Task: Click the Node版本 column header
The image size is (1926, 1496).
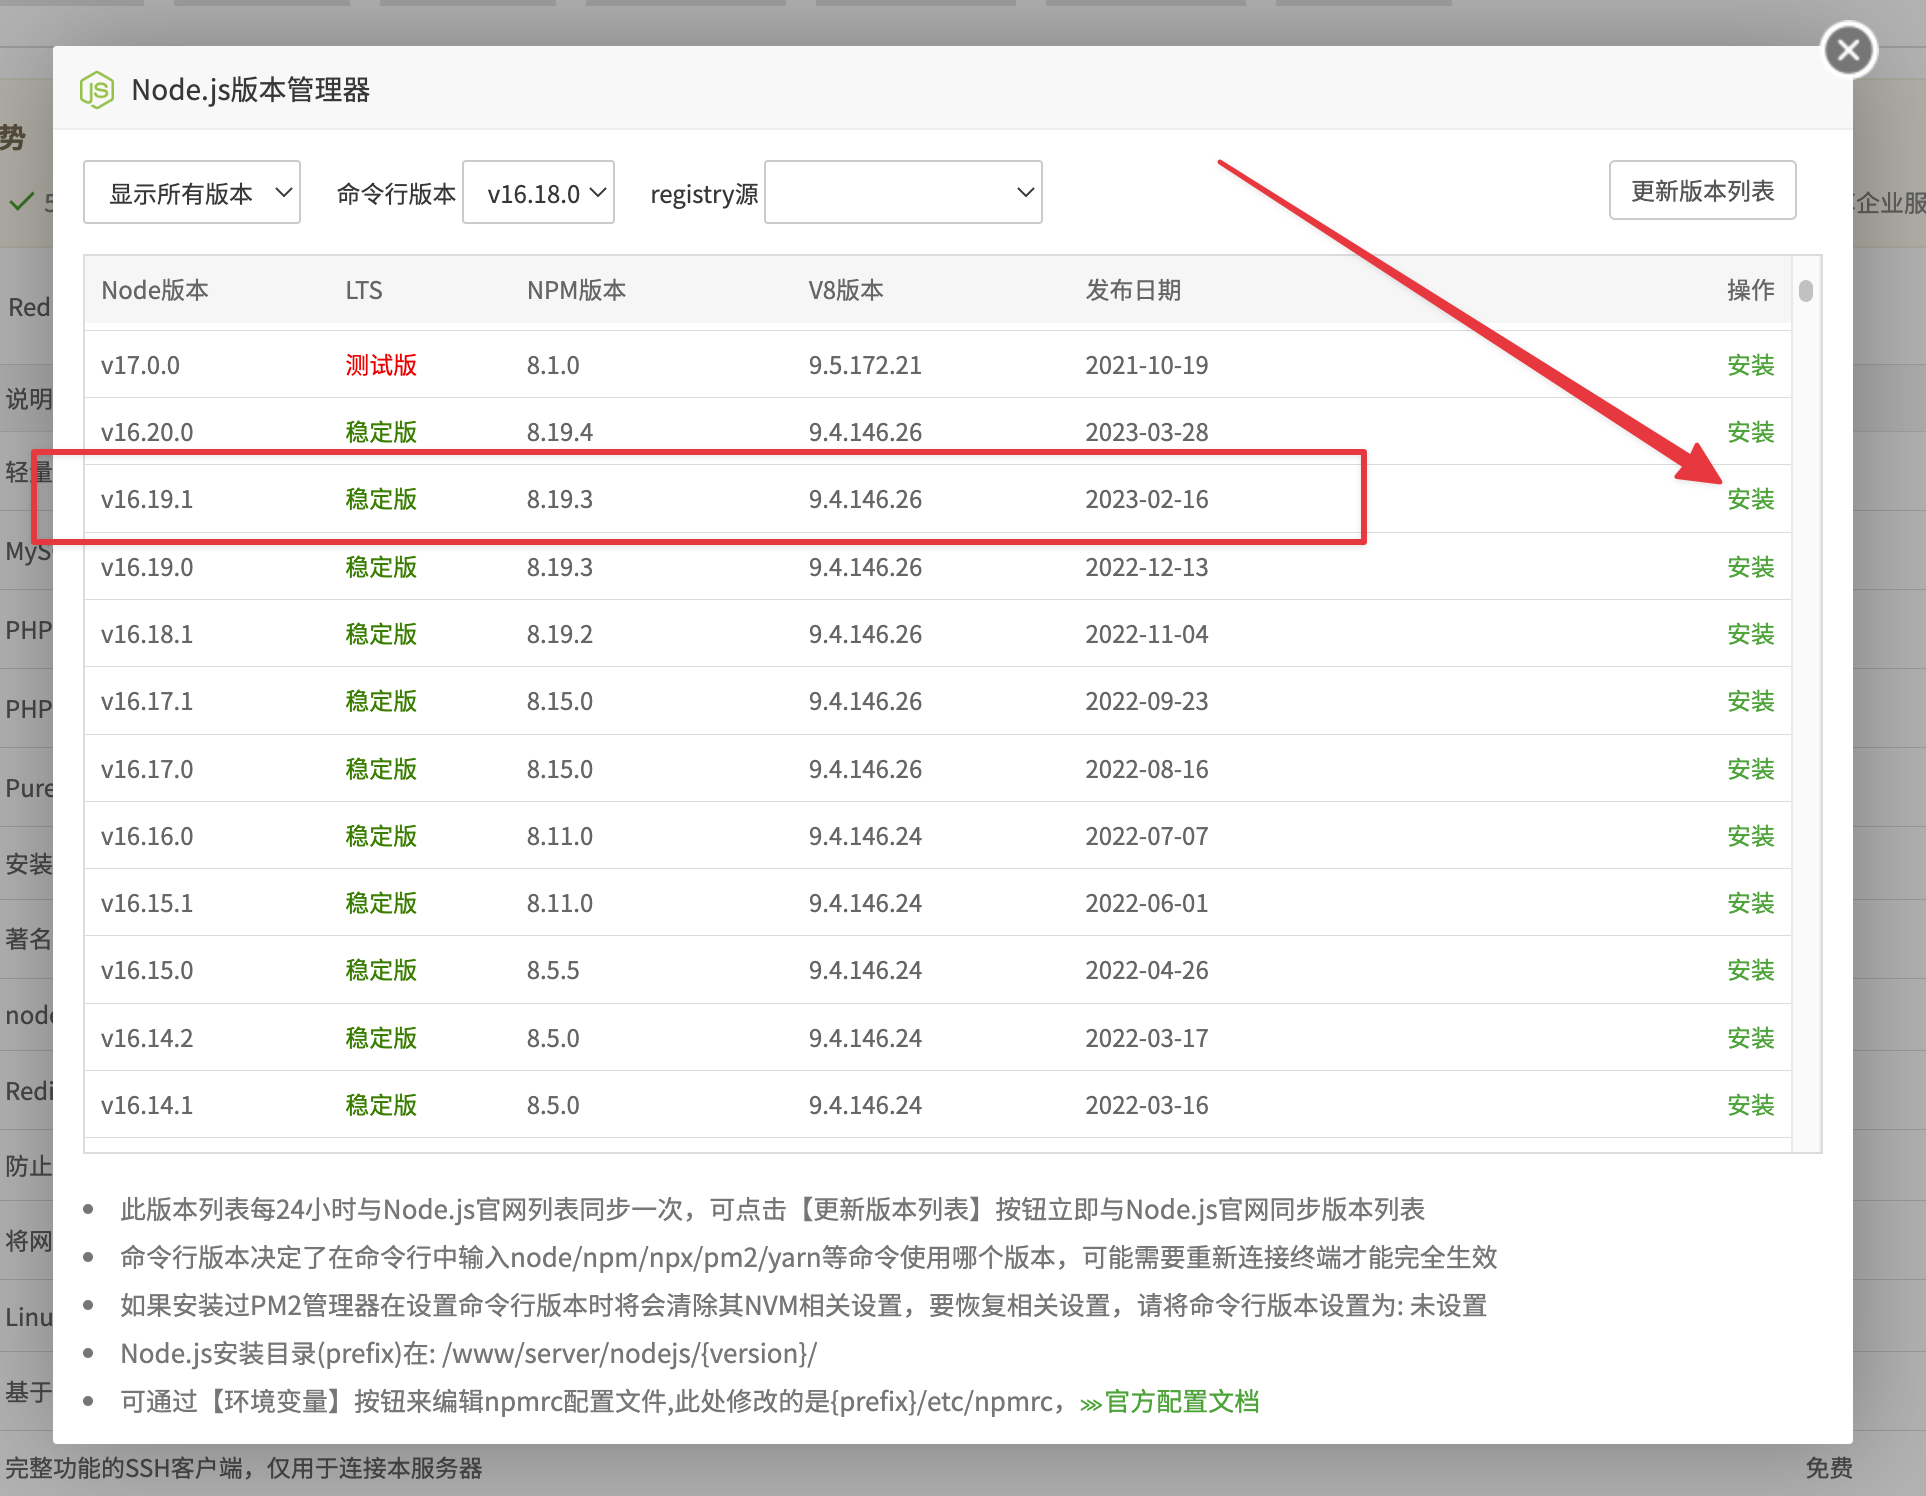Action: pyautogui.click(x=155, y=290)
